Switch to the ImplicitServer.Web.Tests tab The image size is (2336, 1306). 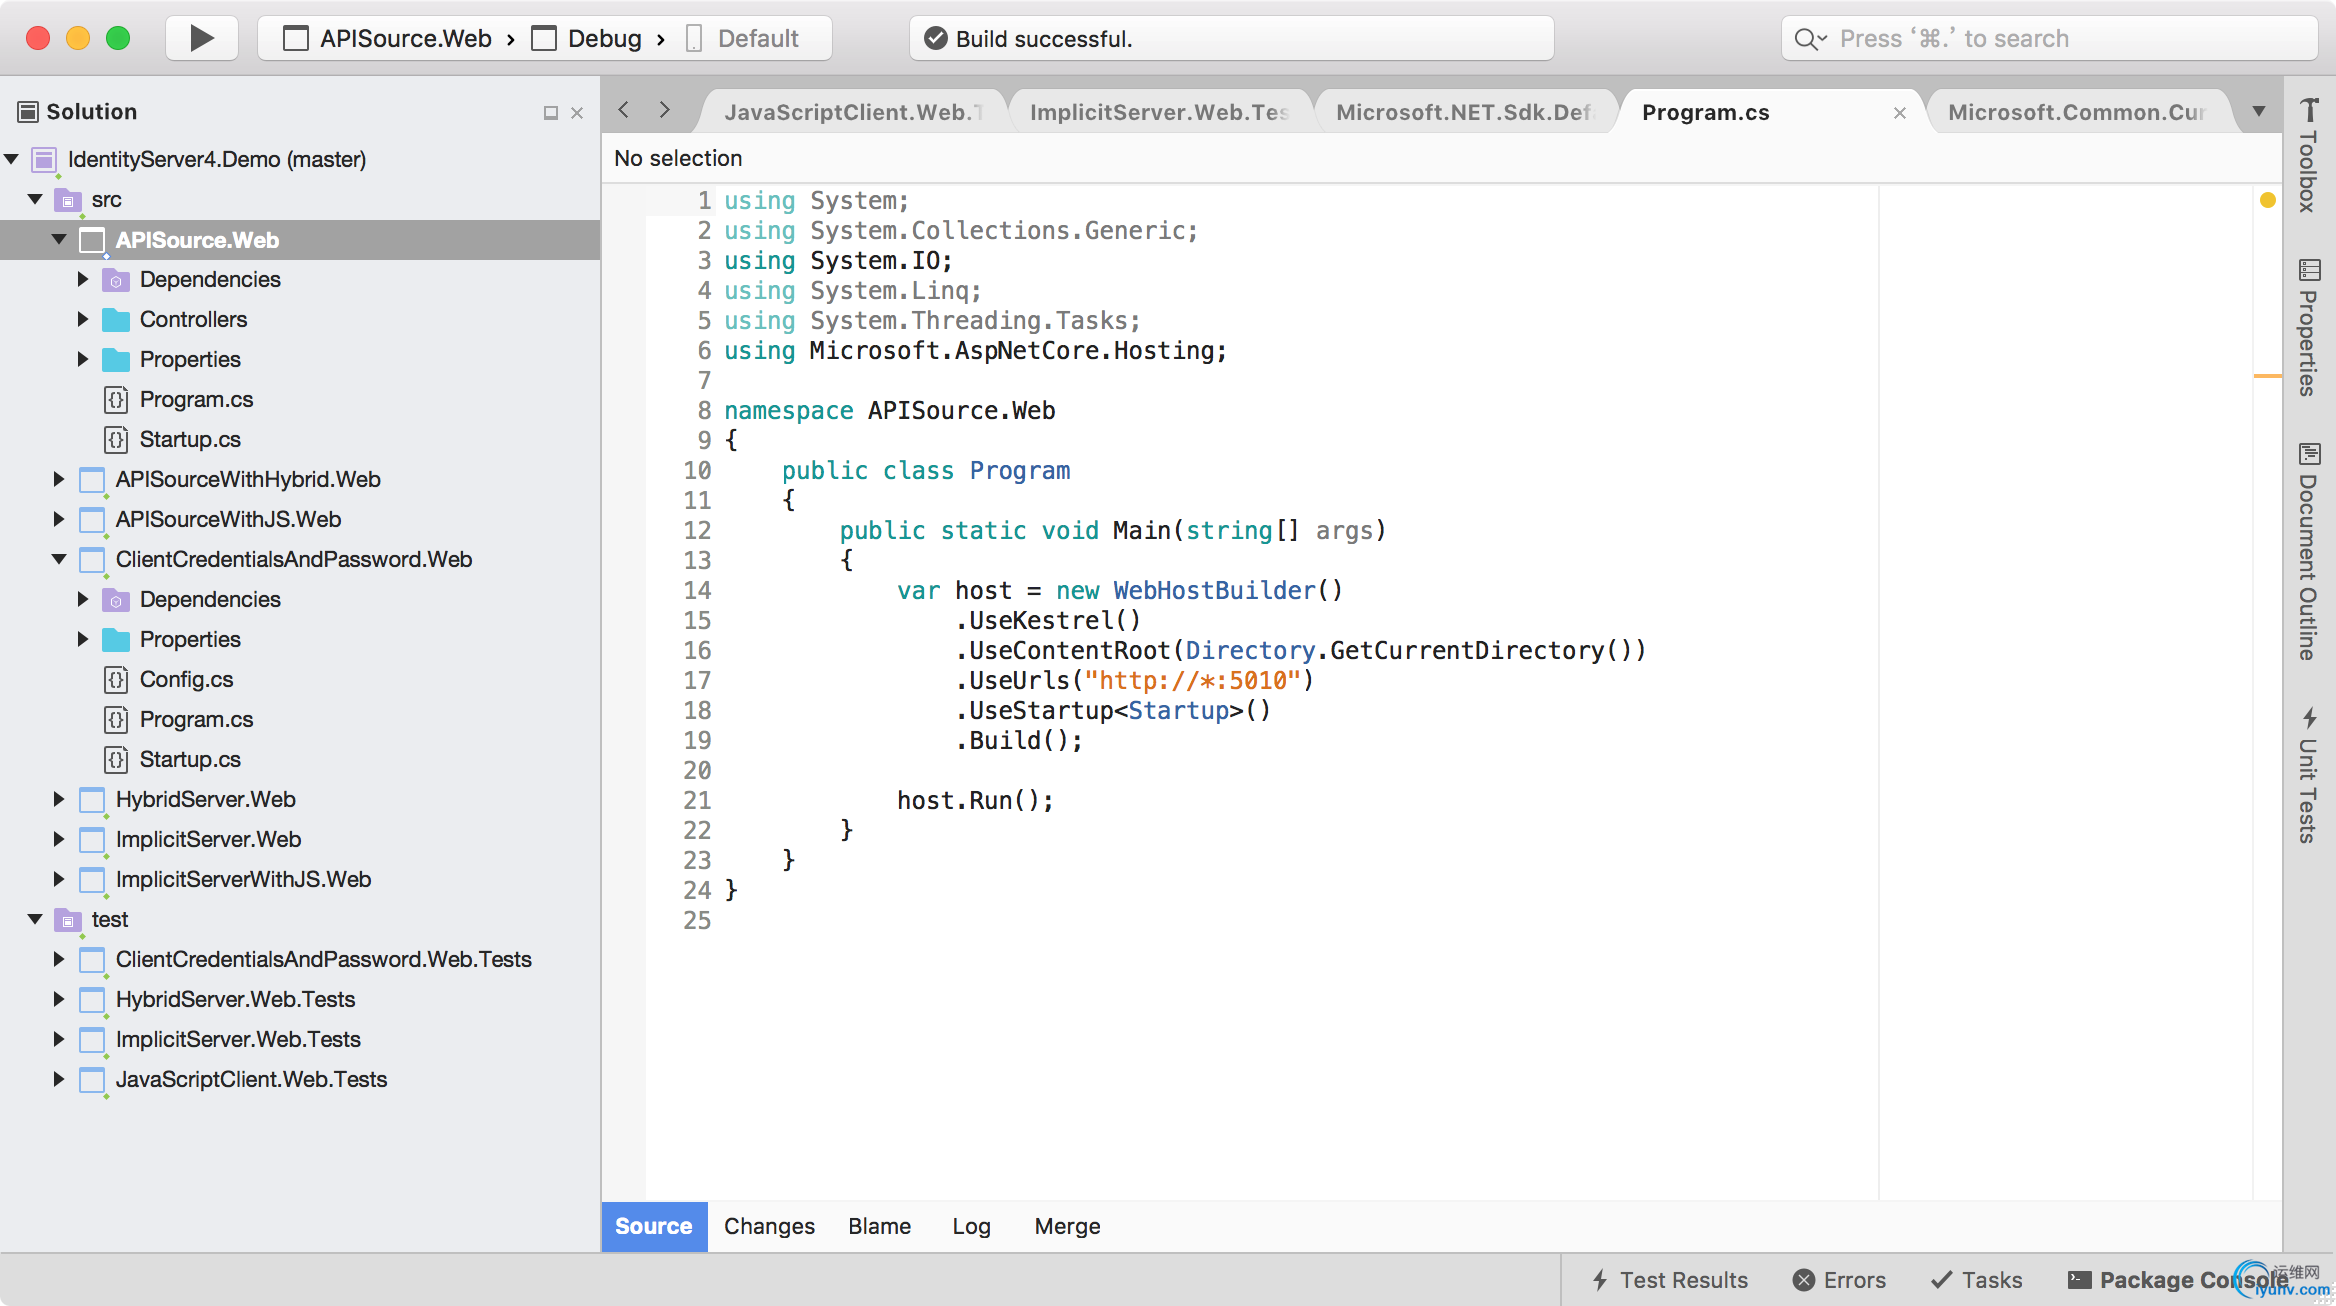1159,112
